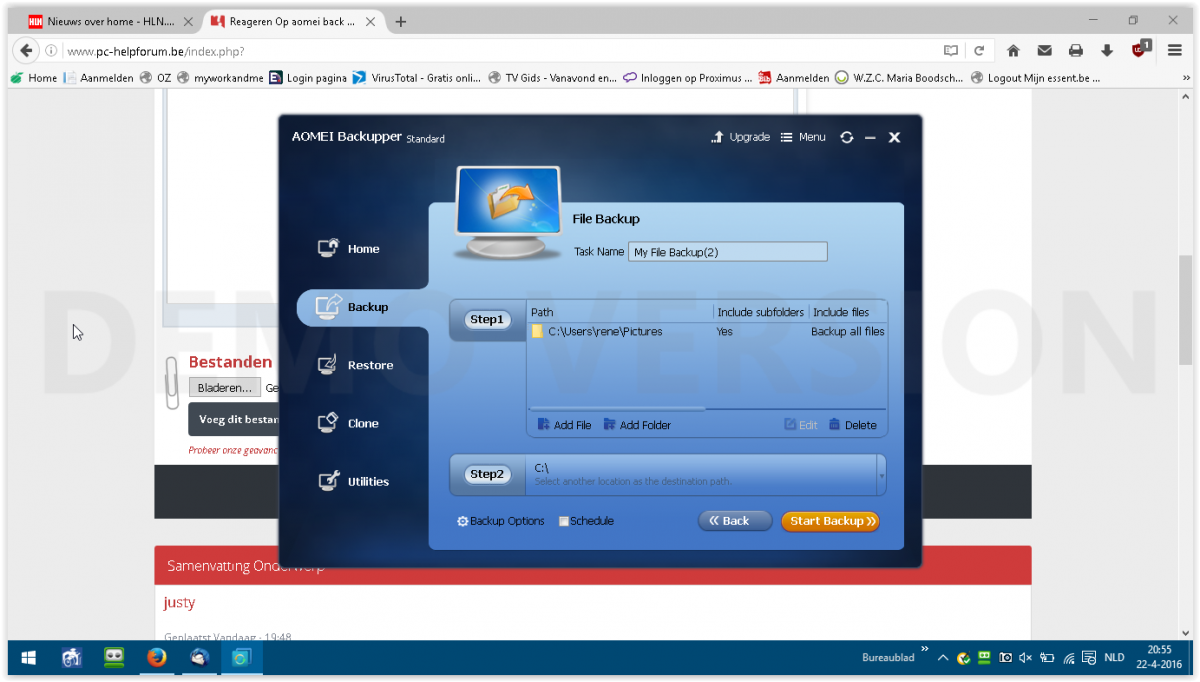Click Add File under Step1

565,425
